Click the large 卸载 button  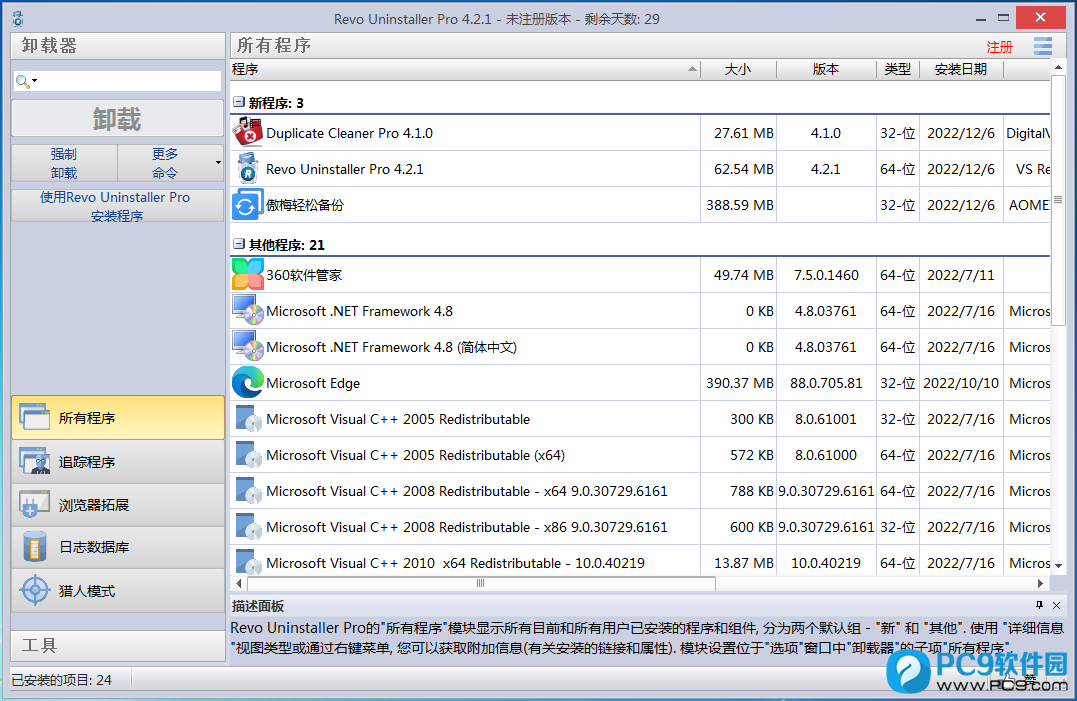pyautogui.click(x=117, y=118)
